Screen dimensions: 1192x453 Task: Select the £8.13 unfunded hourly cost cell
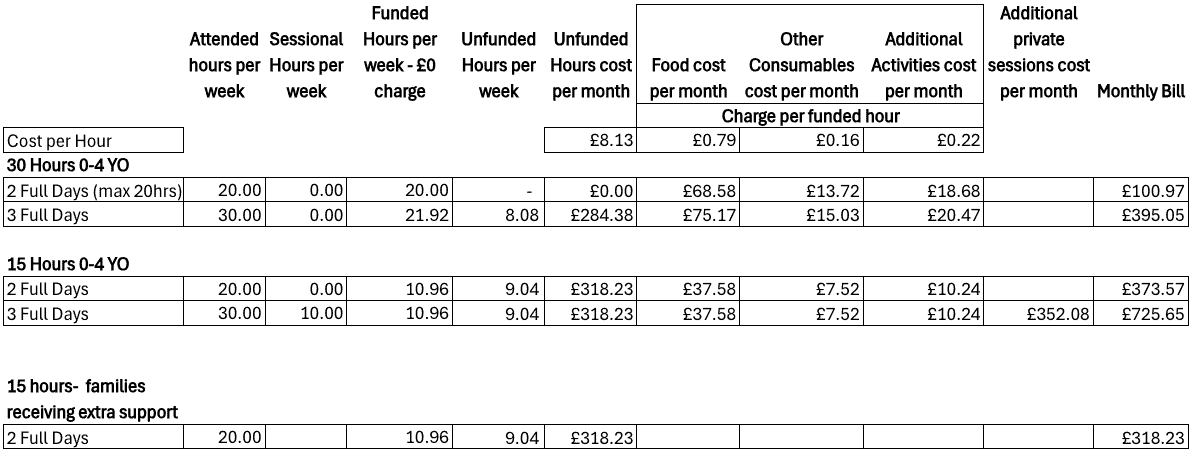click(590, 140)
